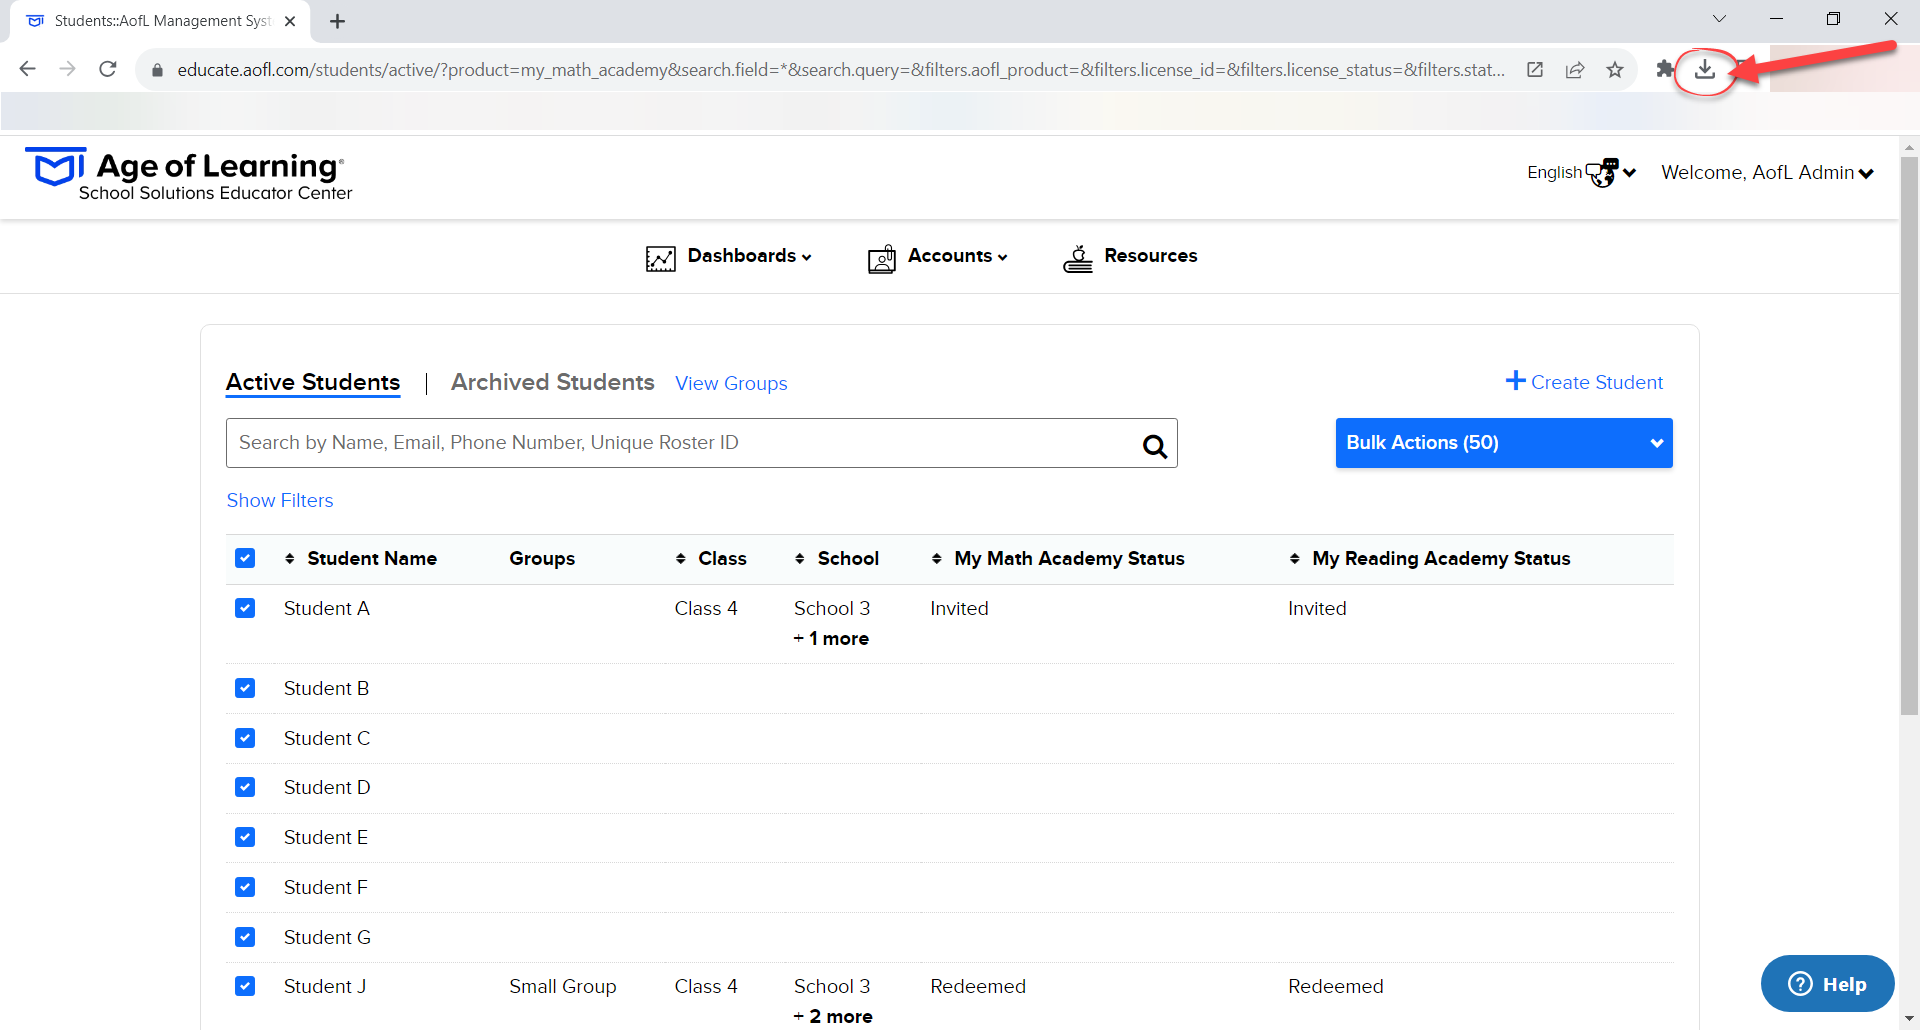
Task: Open the View Groups link
Action: 731,384
